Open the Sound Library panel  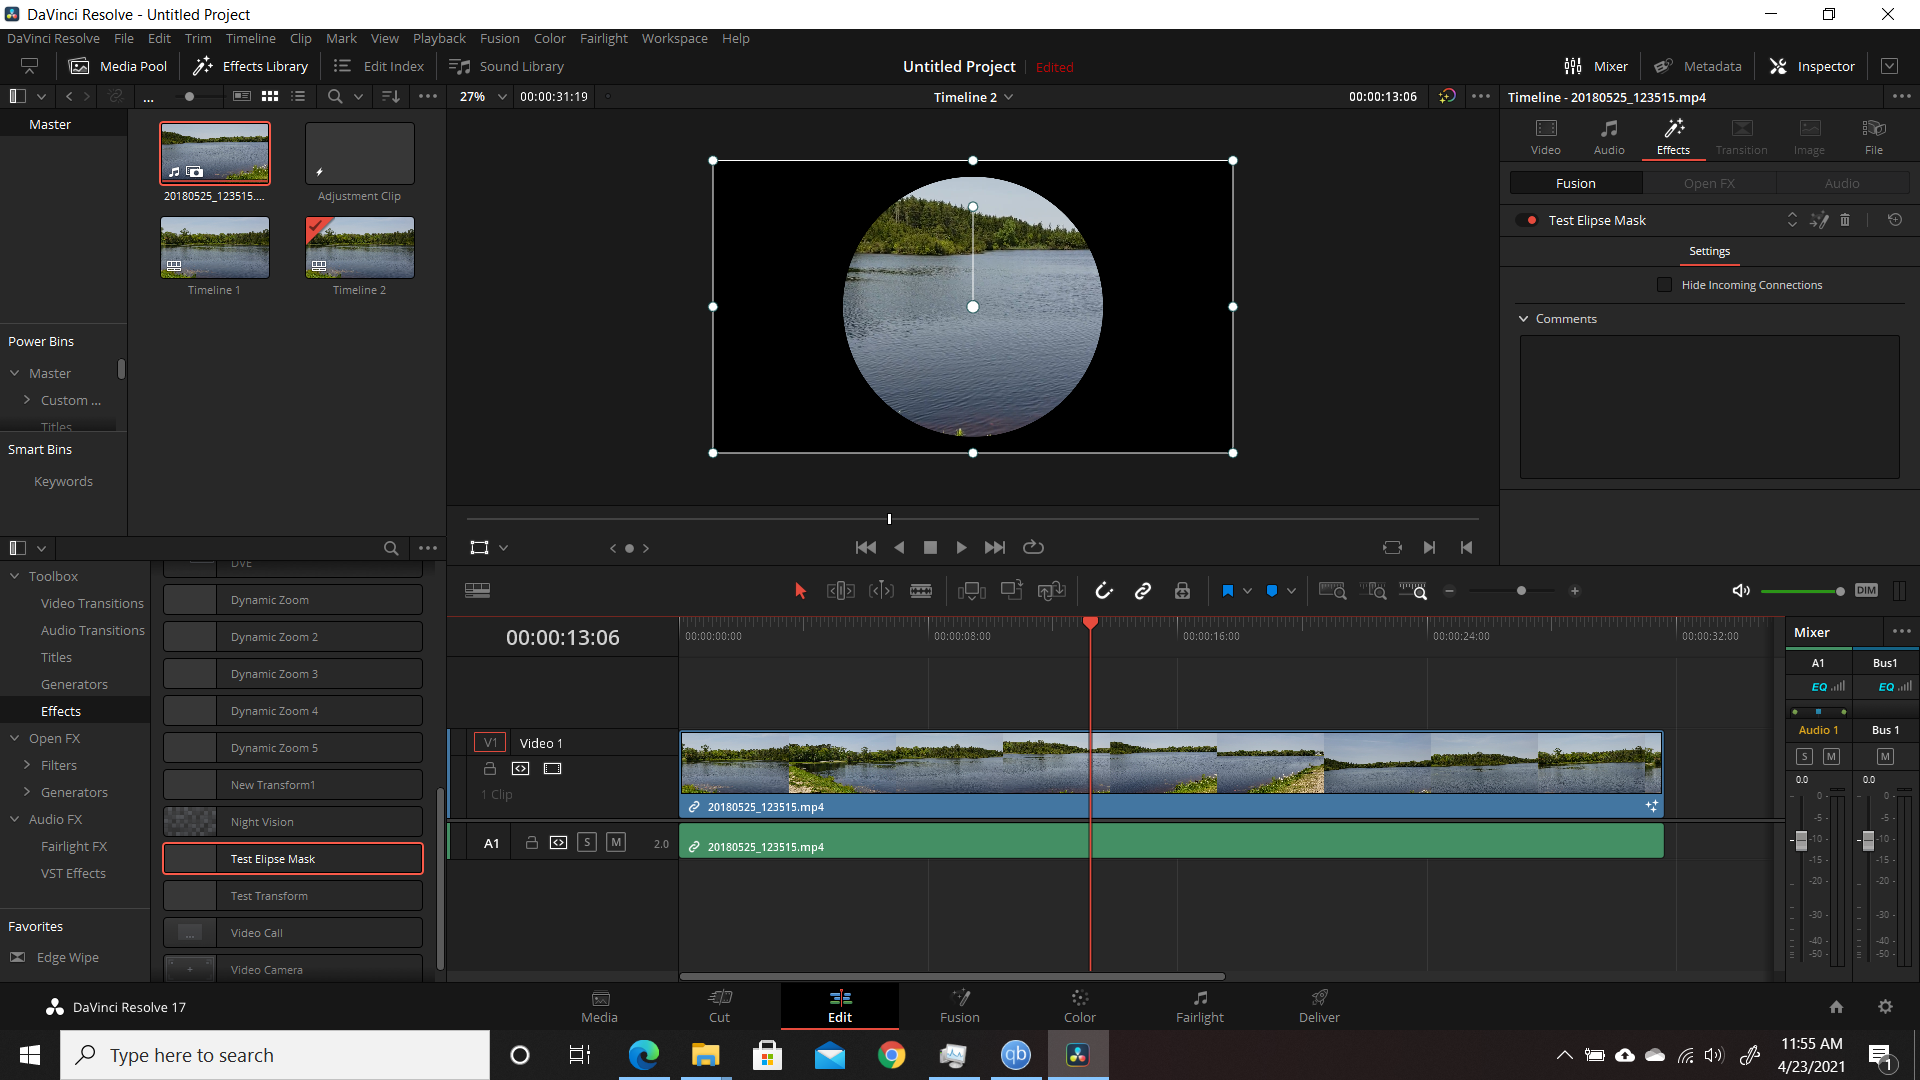pyautogui.click(x=507, y=66)
